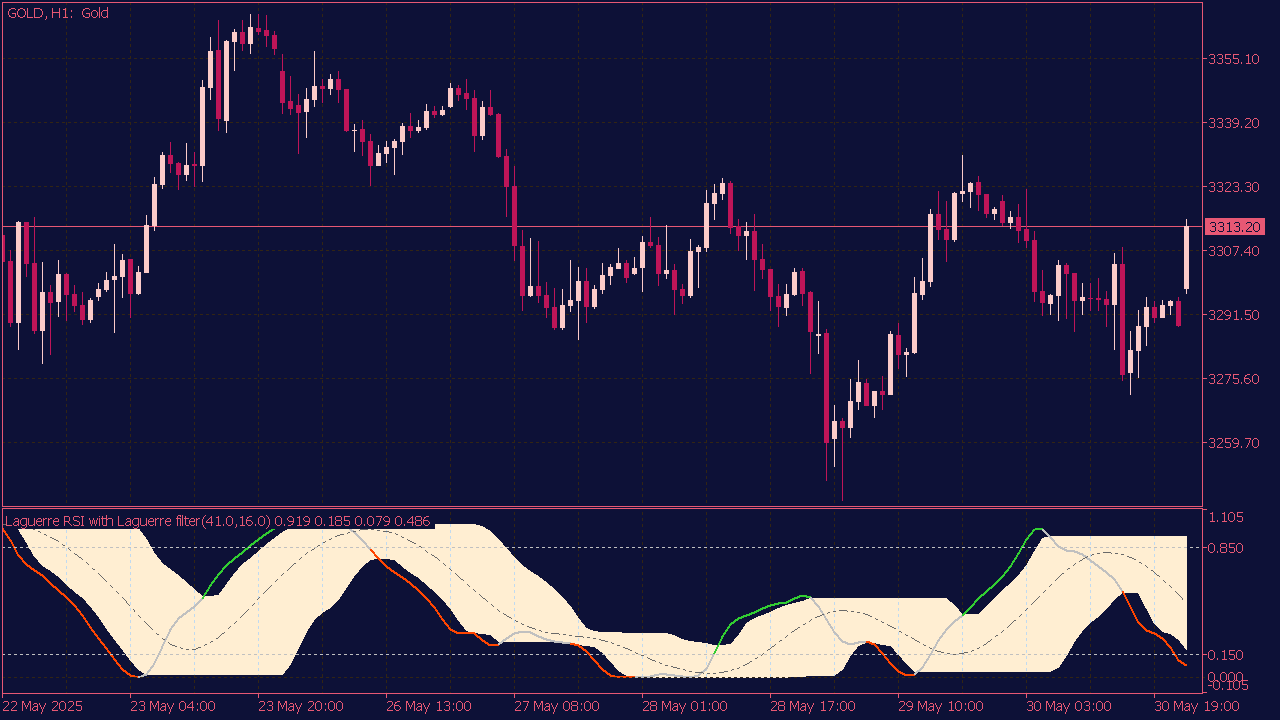Click the highest green peak of the Laguerre RSI line

click(x=1037, y=529)
